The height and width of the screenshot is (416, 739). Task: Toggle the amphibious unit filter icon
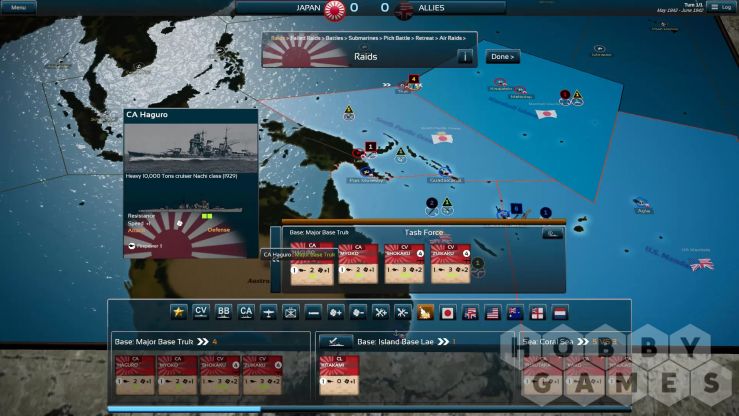point(291,312)
